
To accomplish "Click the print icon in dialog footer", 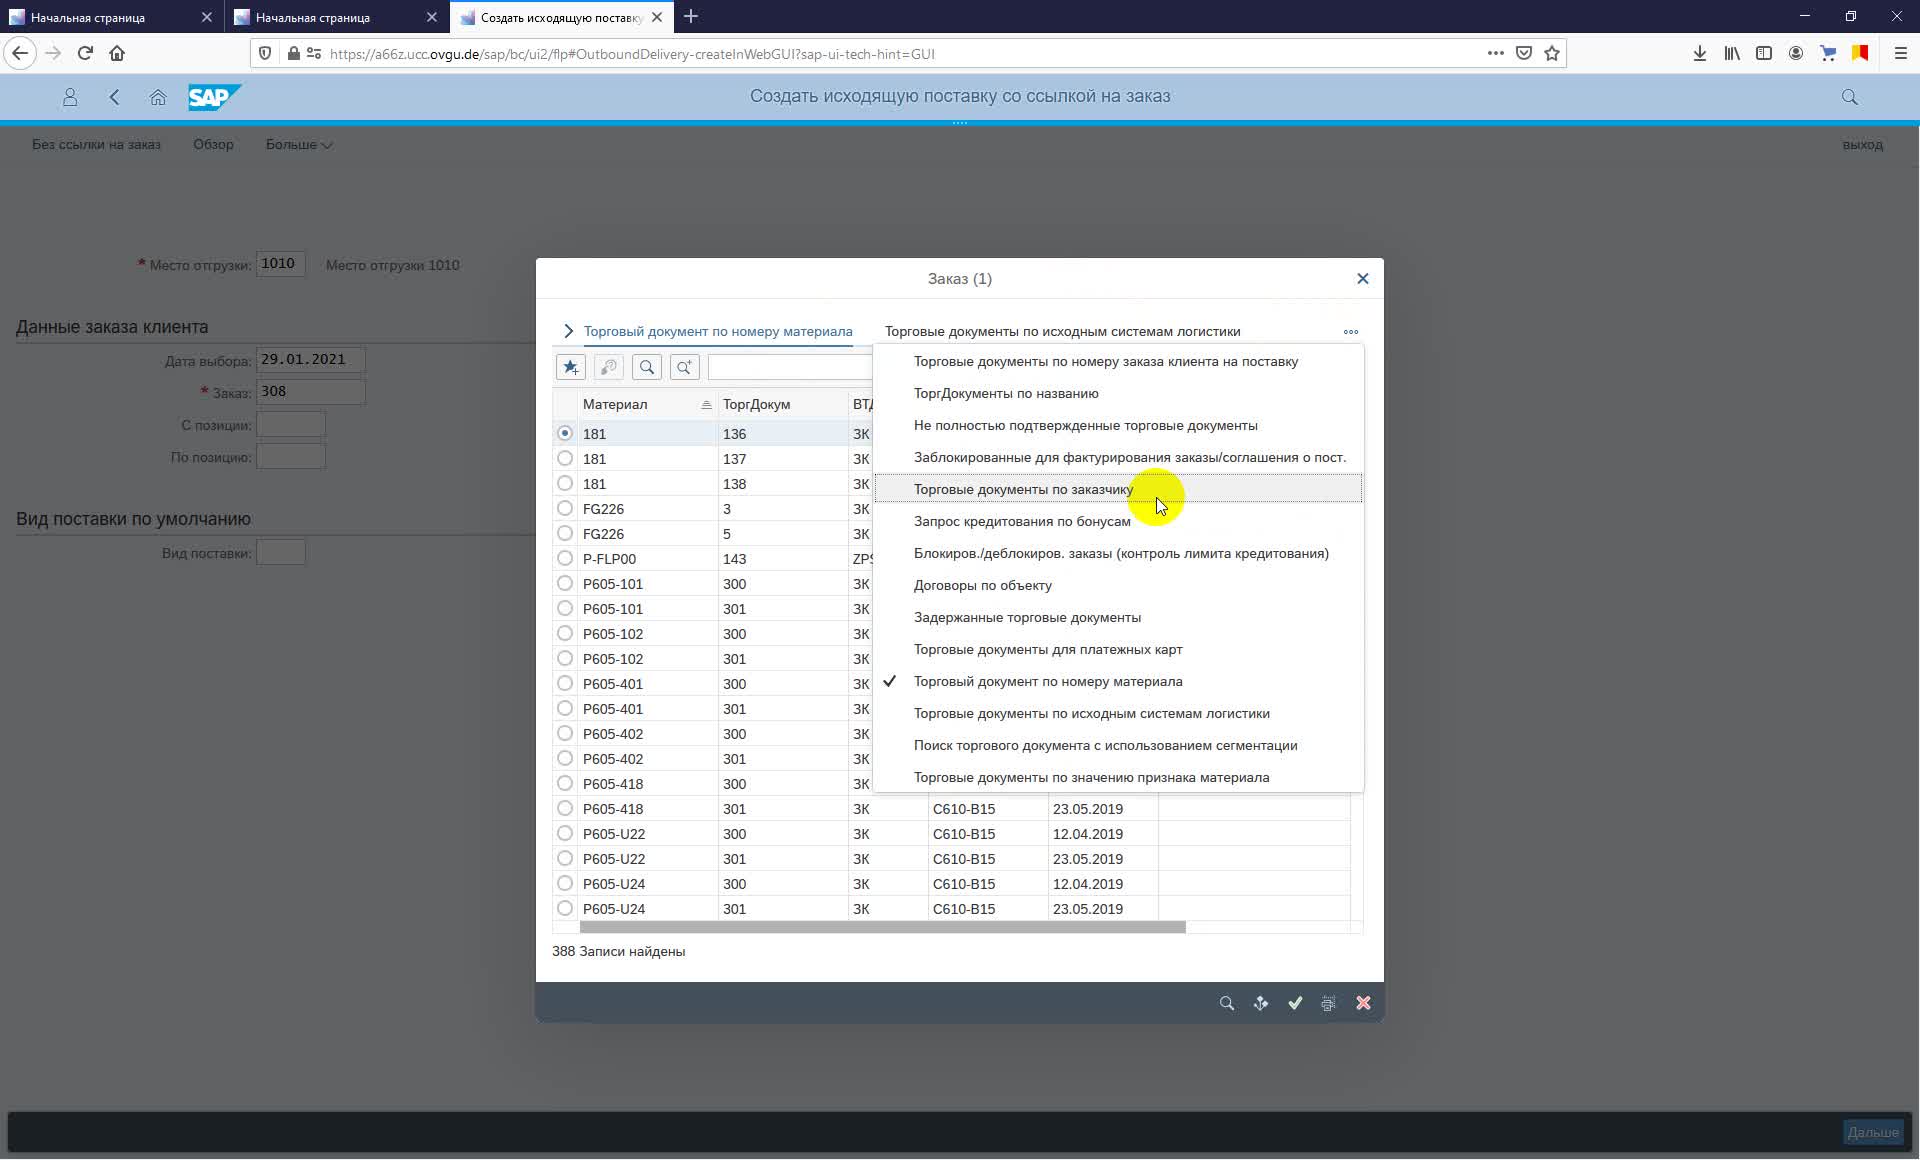I will 1328,1003.
